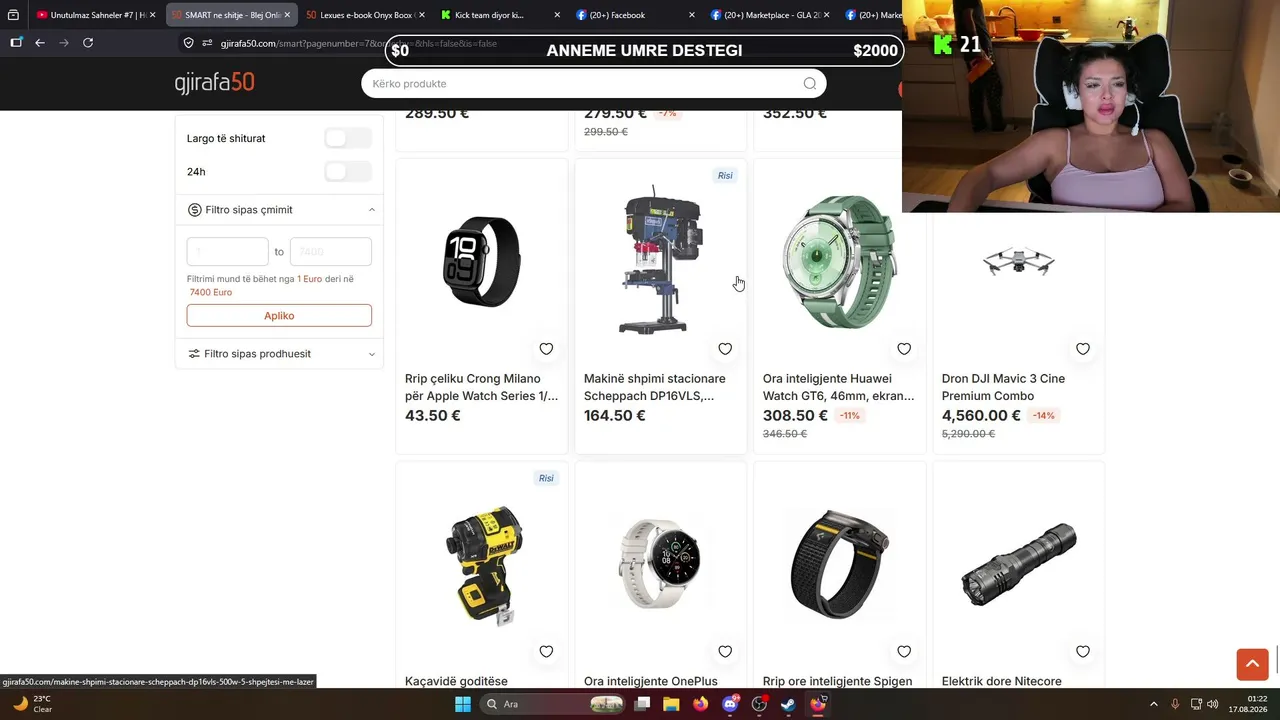
Task: Open the Lexues e-book Onyx Boox tab
Action: pyautogui.click(x=364, y=15)
